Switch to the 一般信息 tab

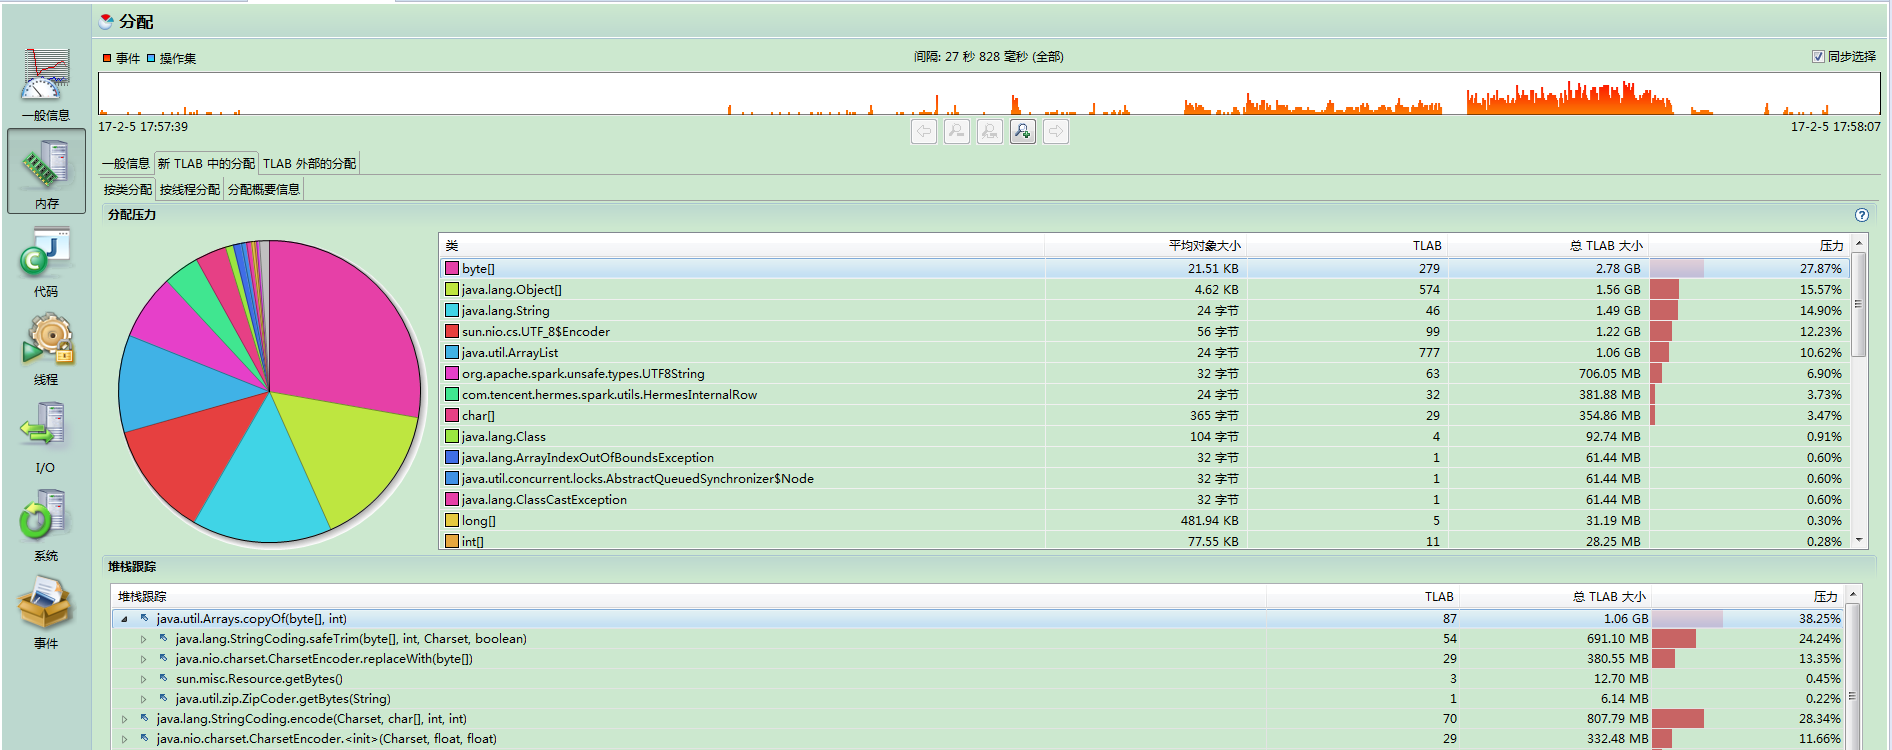pos(126,164)
